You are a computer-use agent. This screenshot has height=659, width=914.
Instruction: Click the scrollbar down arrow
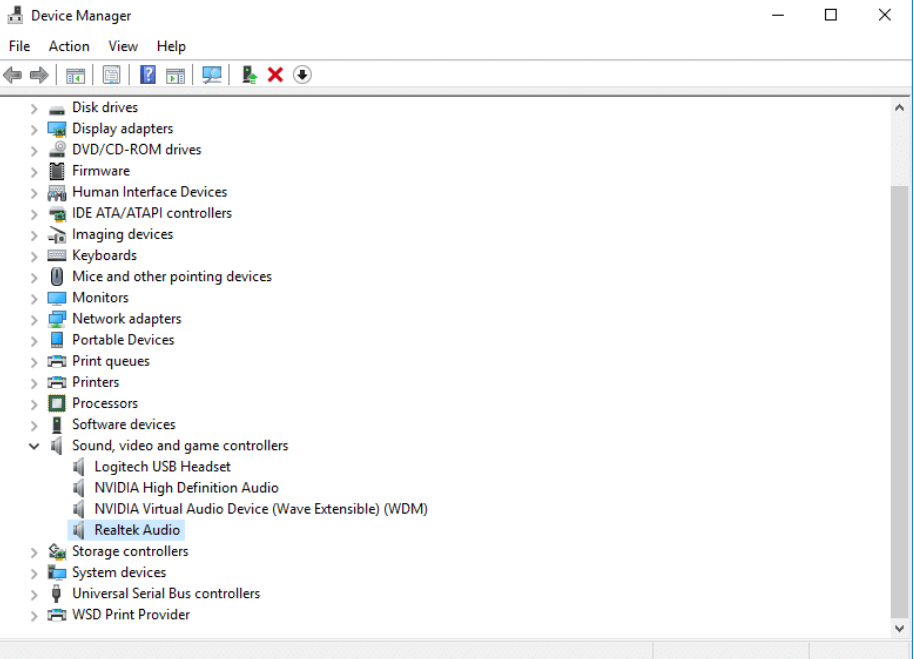pyautogui.click(x=899, y=628)
